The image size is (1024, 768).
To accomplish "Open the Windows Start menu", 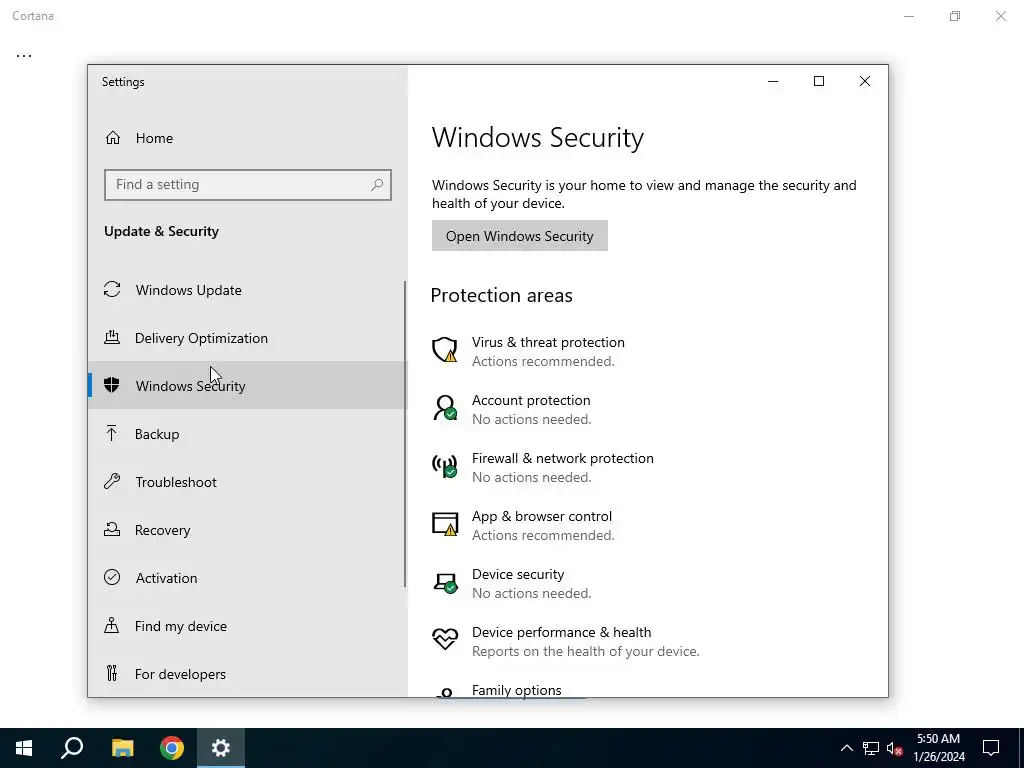I will coord(24,748).
